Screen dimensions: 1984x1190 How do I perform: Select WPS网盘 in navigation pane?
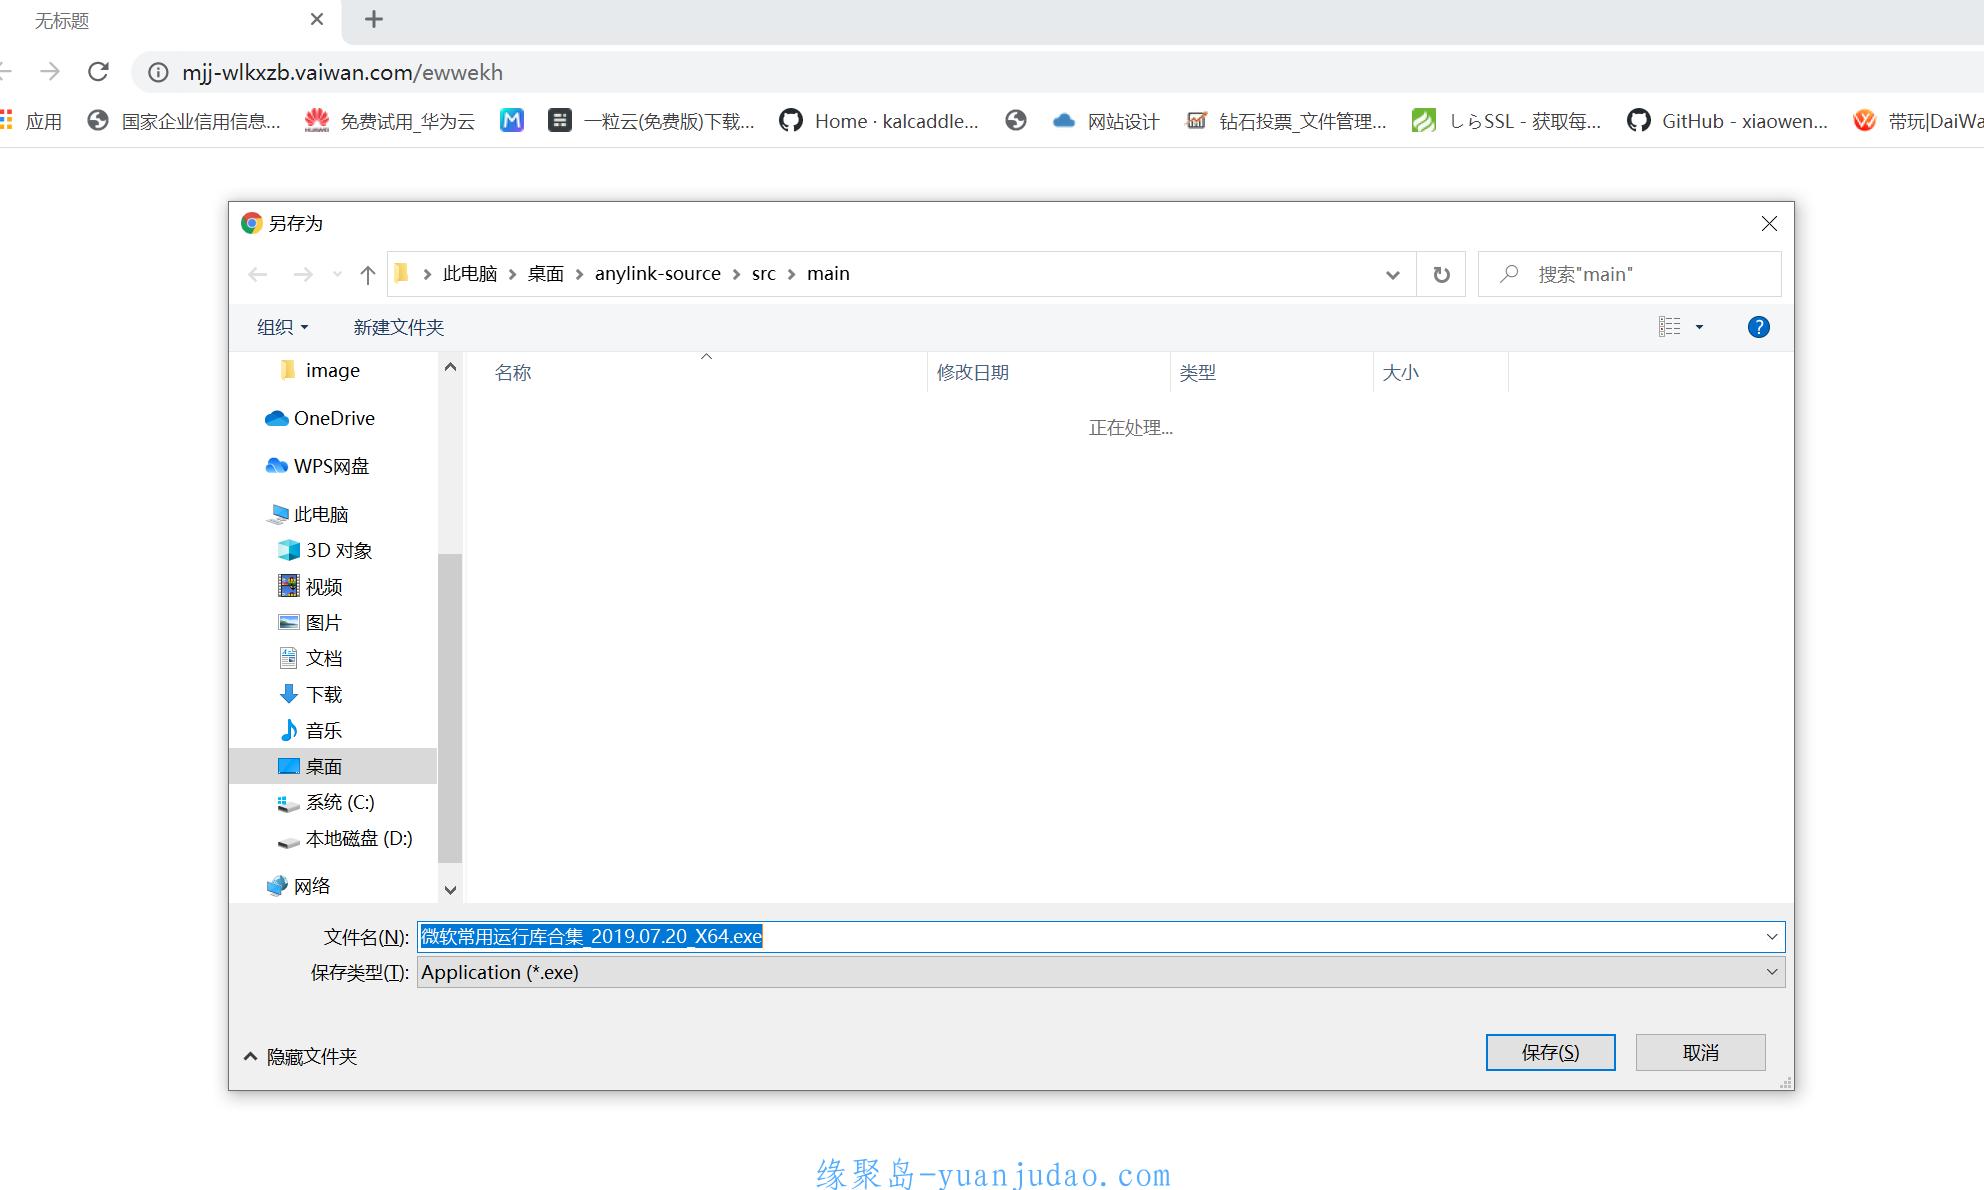333,466
